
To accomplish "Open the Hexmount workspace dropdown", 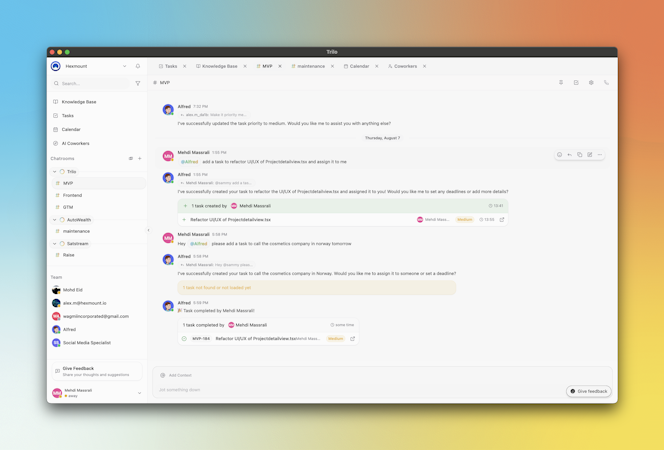I will [124, 66].
